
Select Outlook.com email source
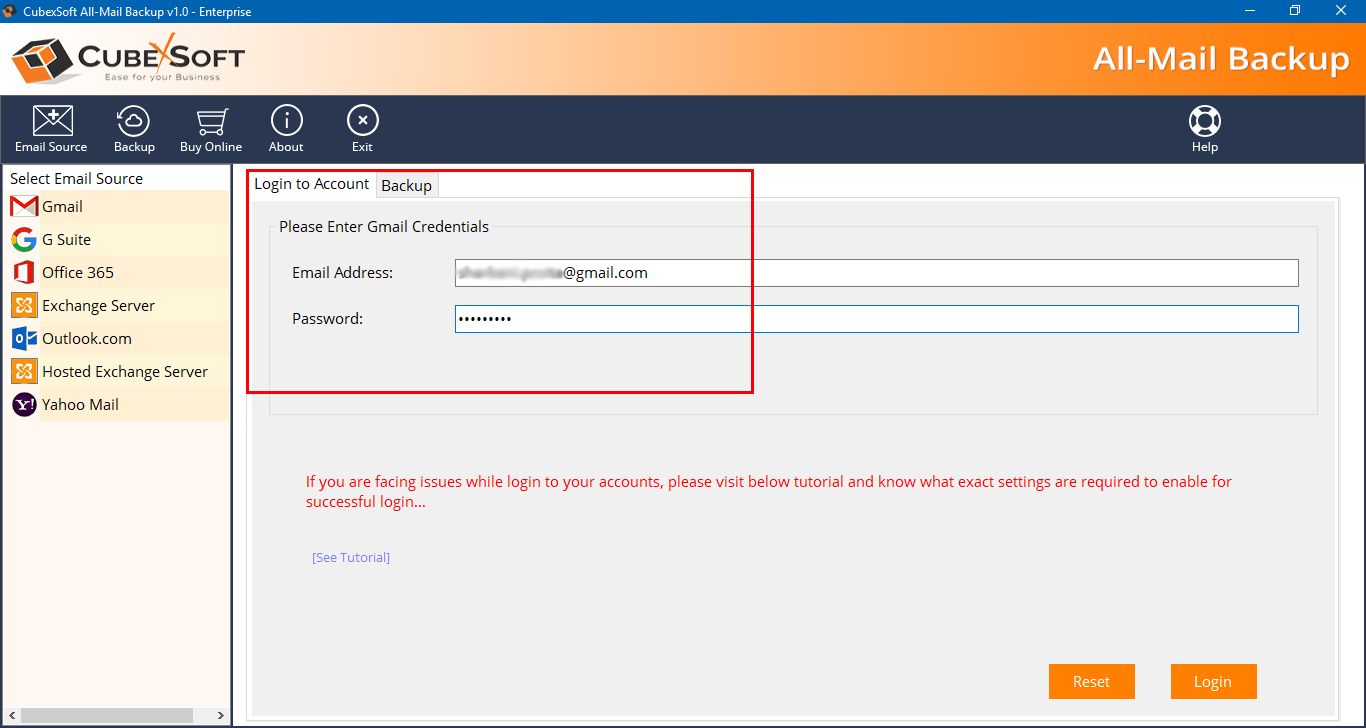click(86, 339)
